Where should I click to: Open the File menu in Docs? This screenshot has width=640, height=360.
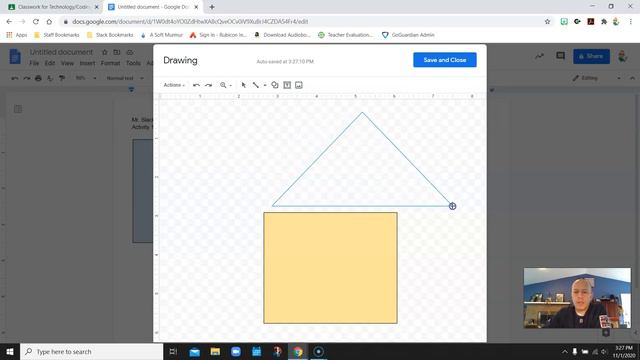(x=34, y=63)
